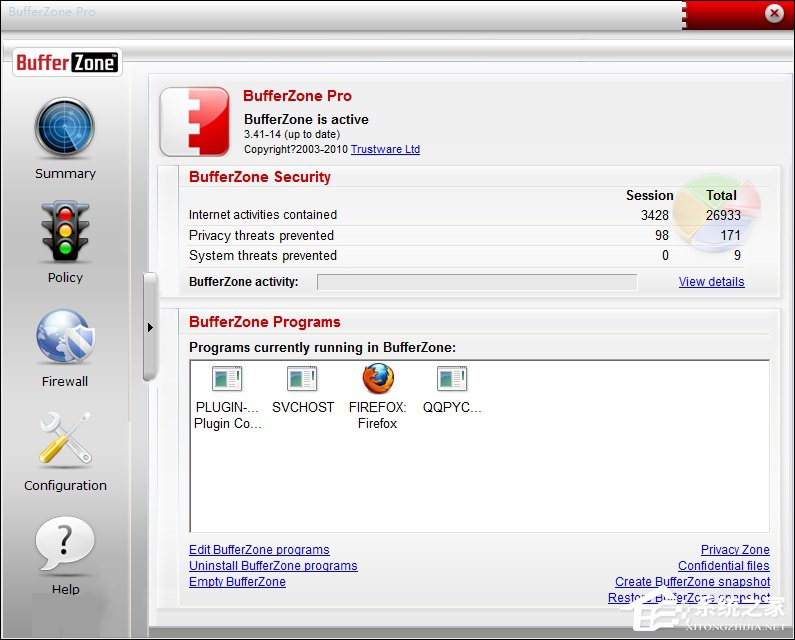Click the BufferZone Programs heading
795x640 pixels.
pyautogui.click(x=265, y=322)
